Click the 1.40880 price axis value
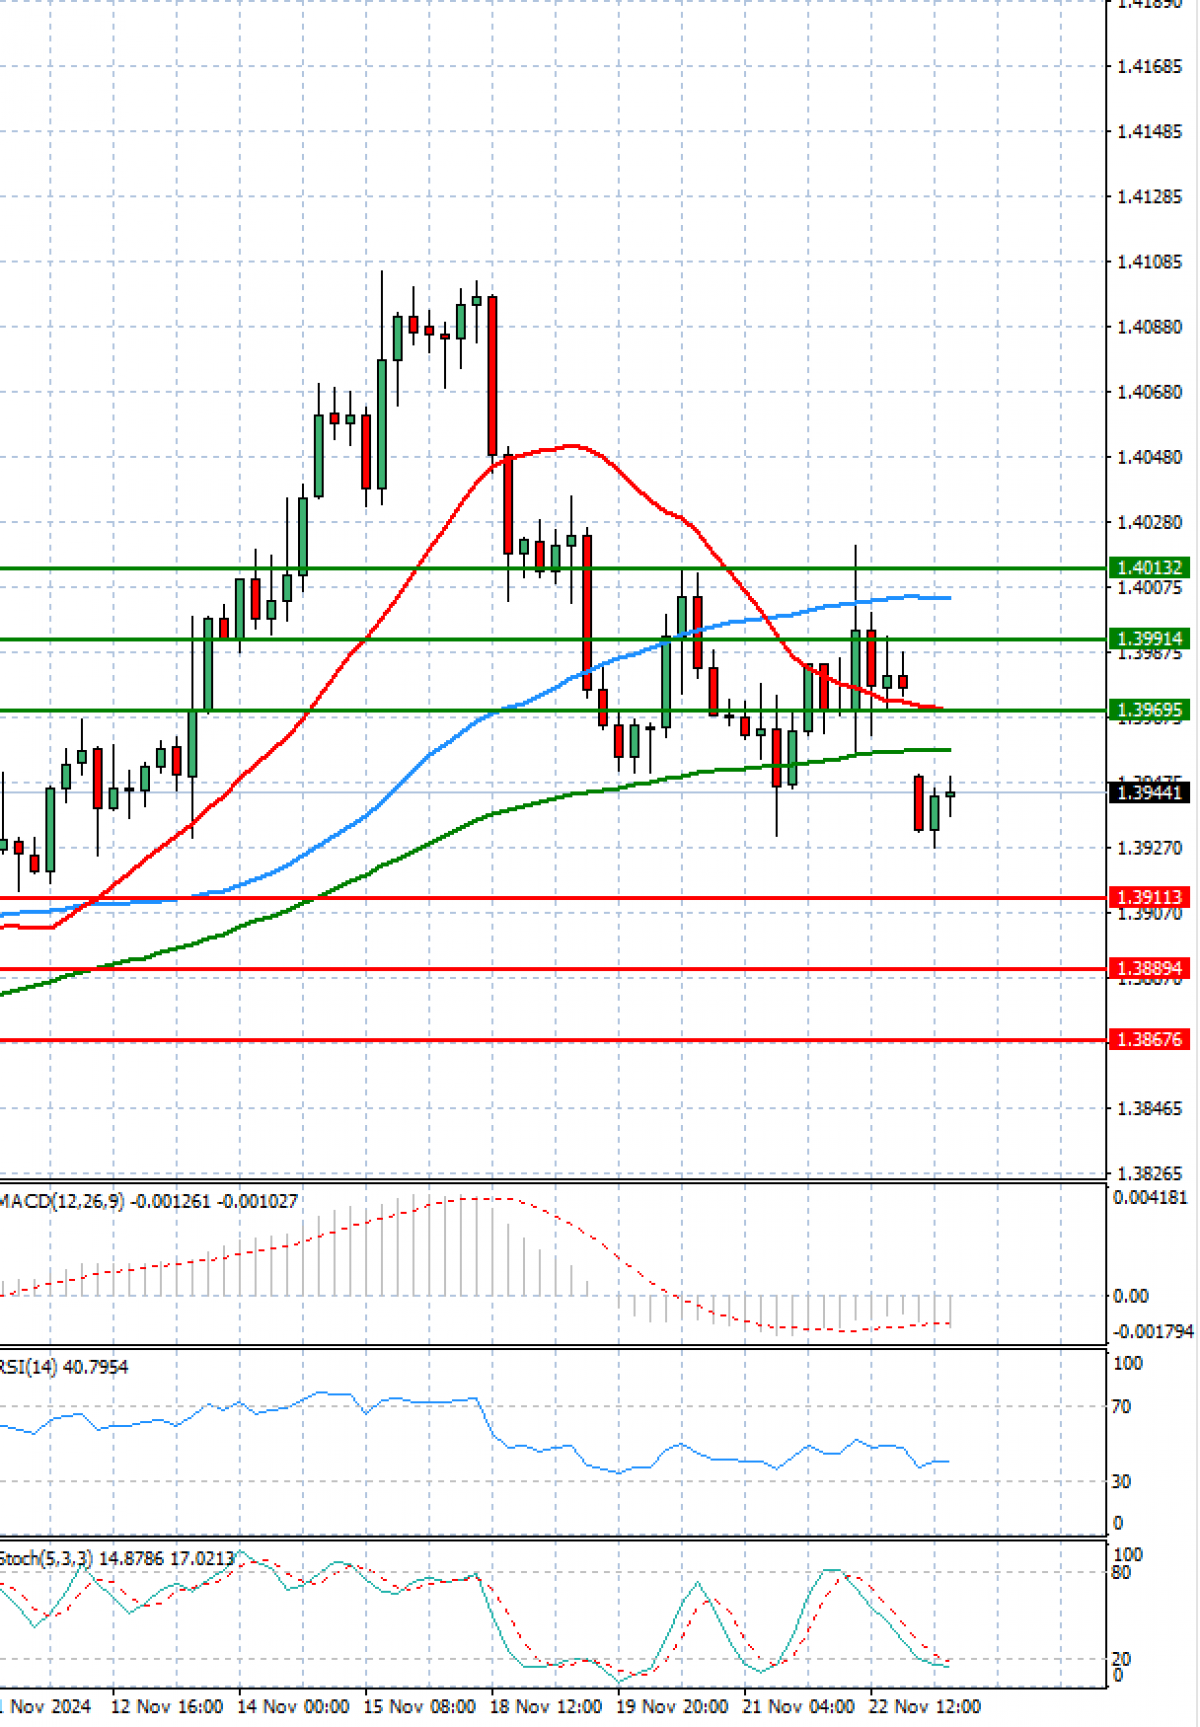The image size is (1200, 1727). (1149, 327)
